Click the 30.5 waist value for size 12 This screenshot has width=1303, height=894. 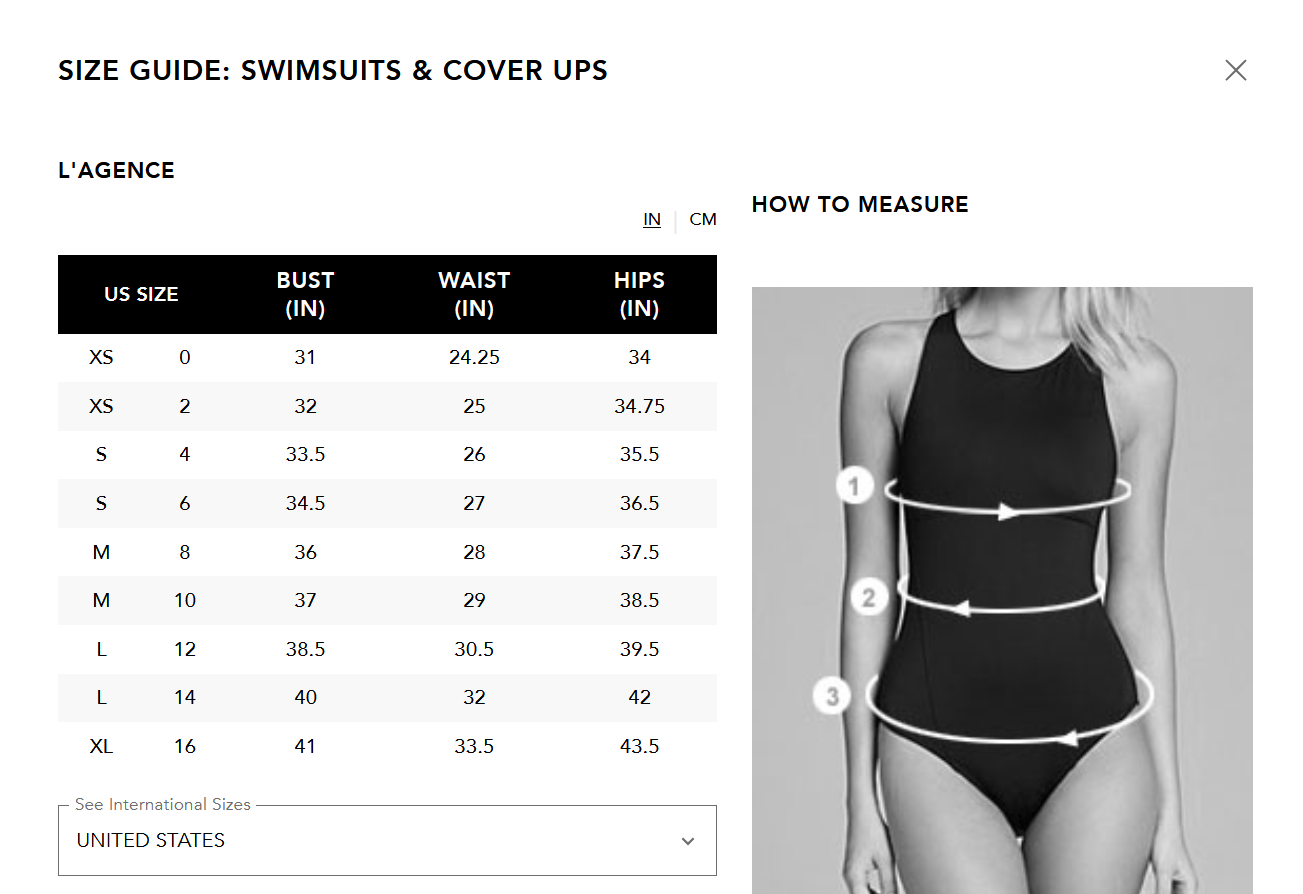(474, 649)
